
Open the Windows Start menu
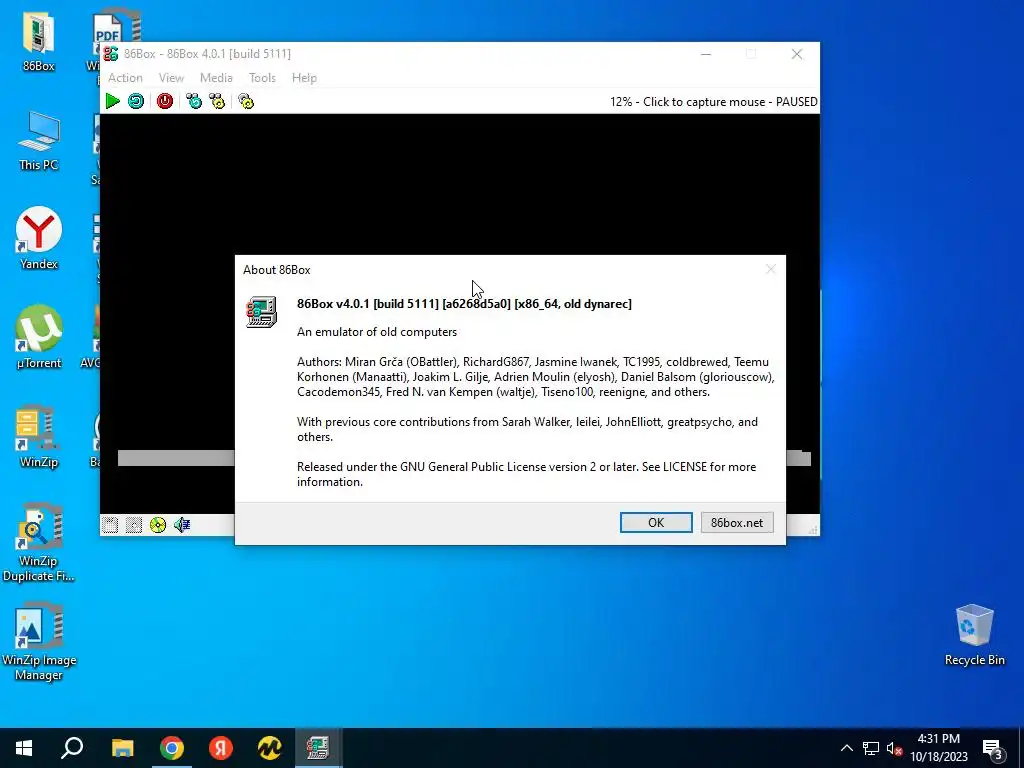tap(24, 748)
